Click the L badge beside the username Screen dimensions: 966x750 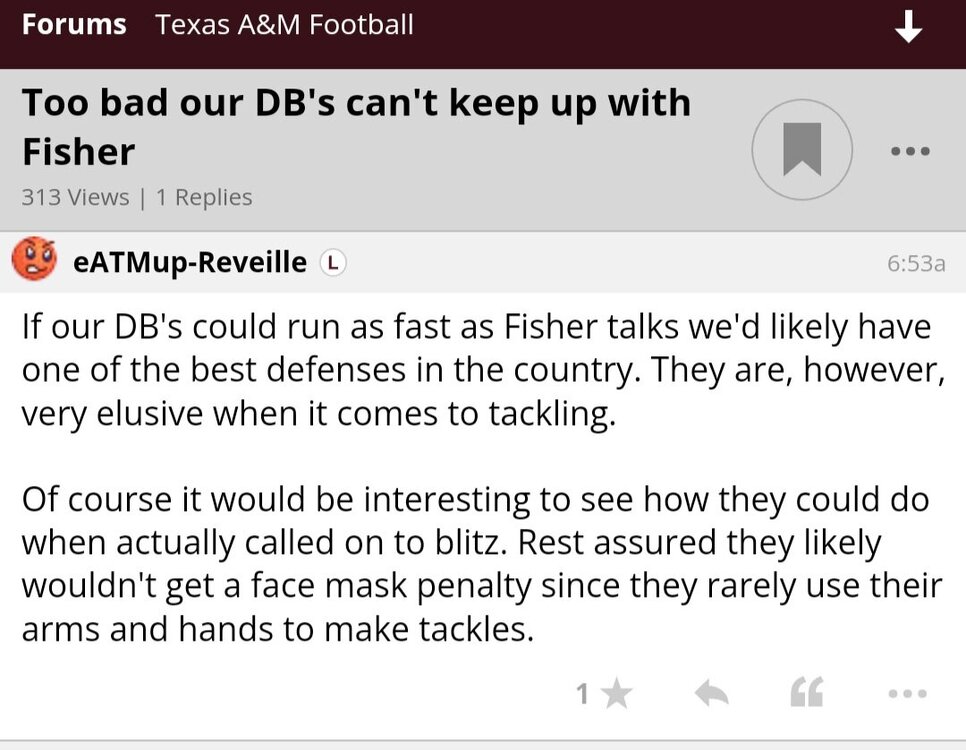[x=333, y=263]
